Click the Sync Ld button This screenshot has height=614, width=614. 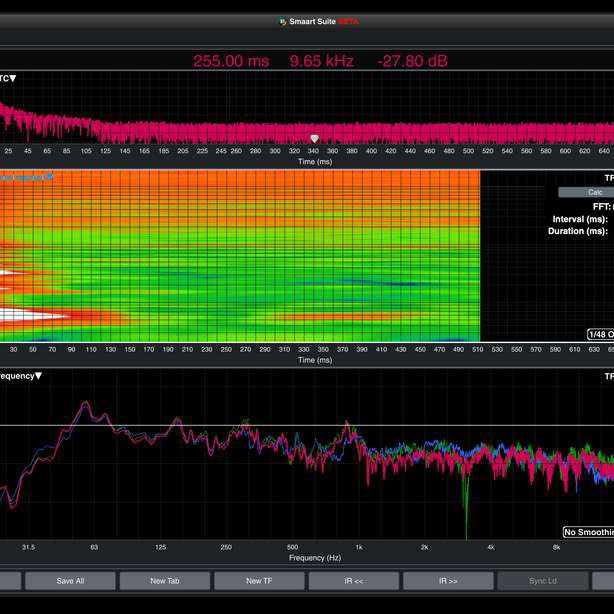coord(542,580)
